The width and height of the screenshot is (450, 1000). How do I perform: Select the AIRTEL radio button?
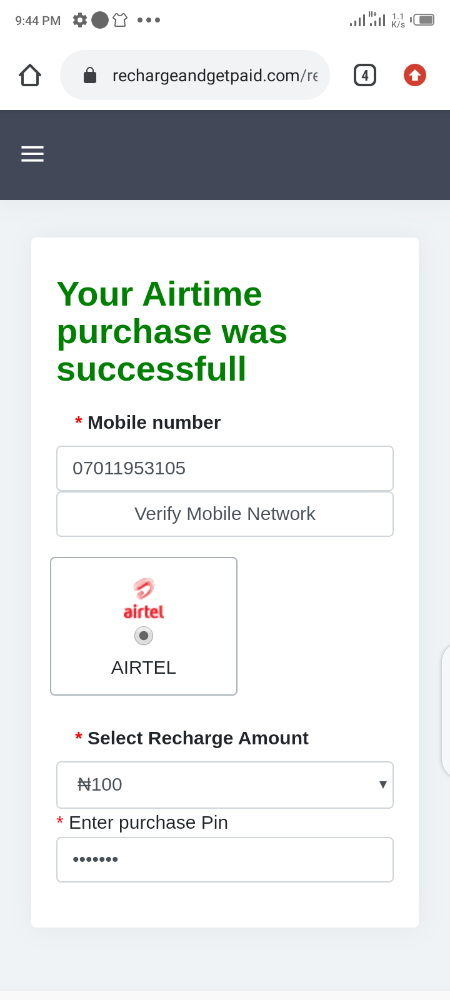coord(143,636)
